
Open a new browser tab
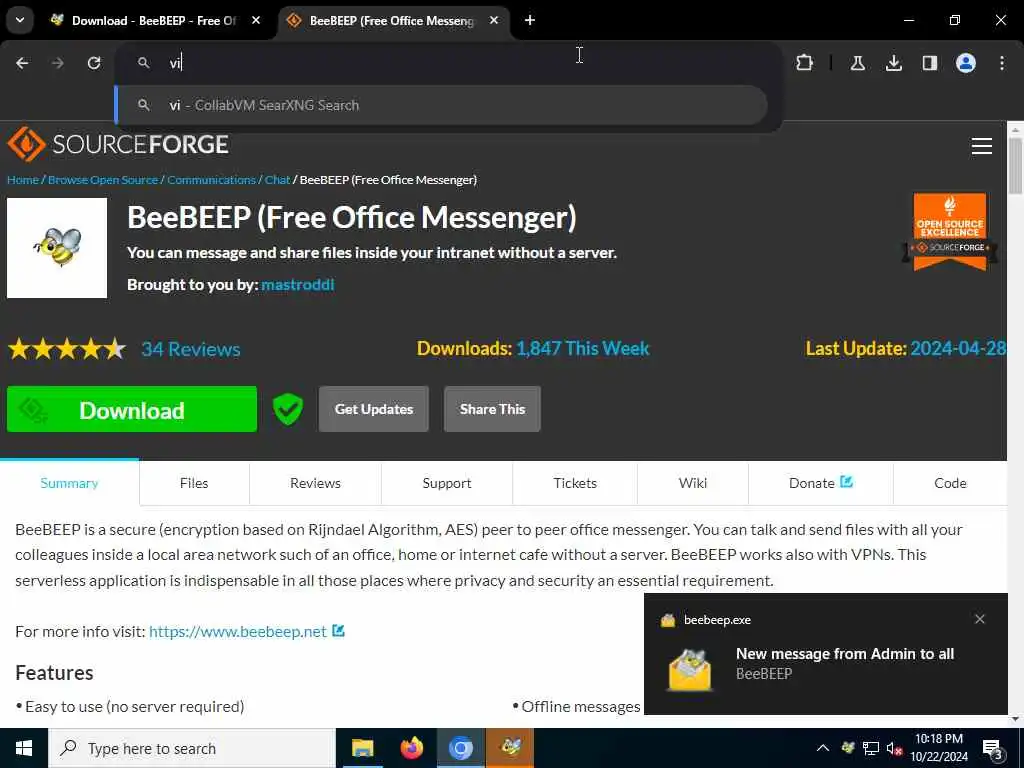[530, 20]
